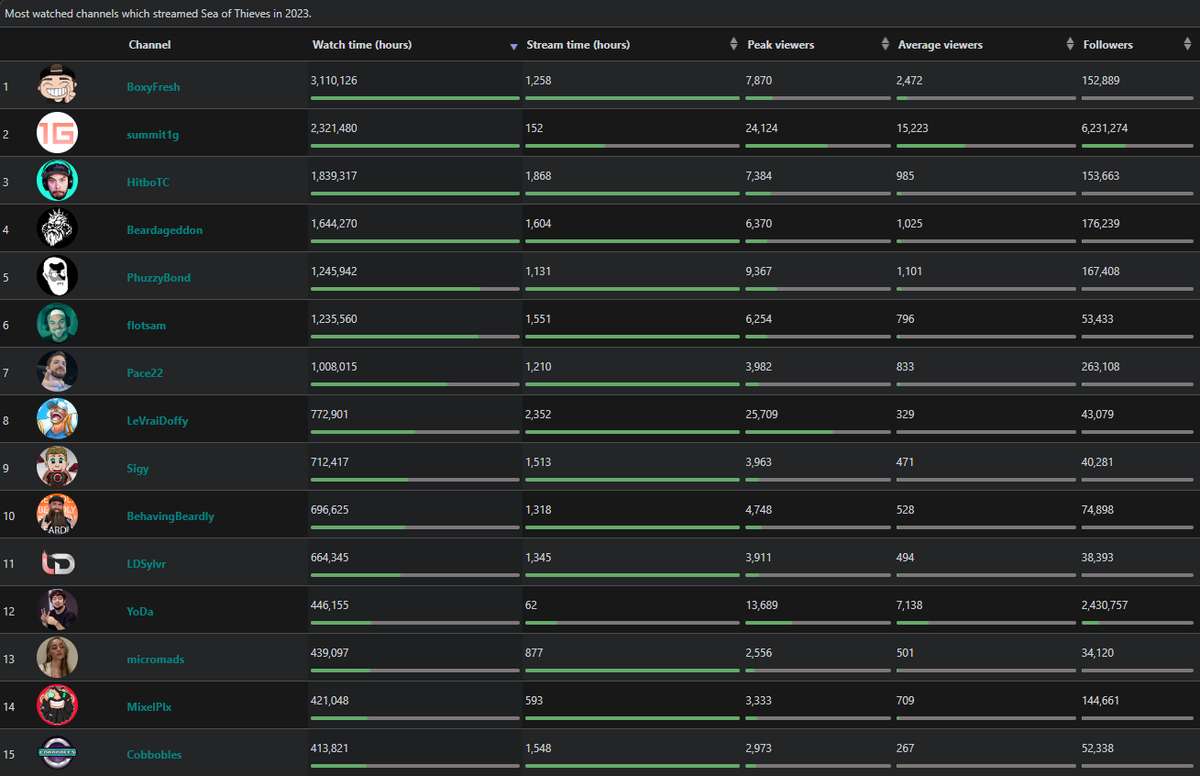Click the flotsam channel name
The width and height of the screenshot is (1200, 776).
click(x=146, y=326)
